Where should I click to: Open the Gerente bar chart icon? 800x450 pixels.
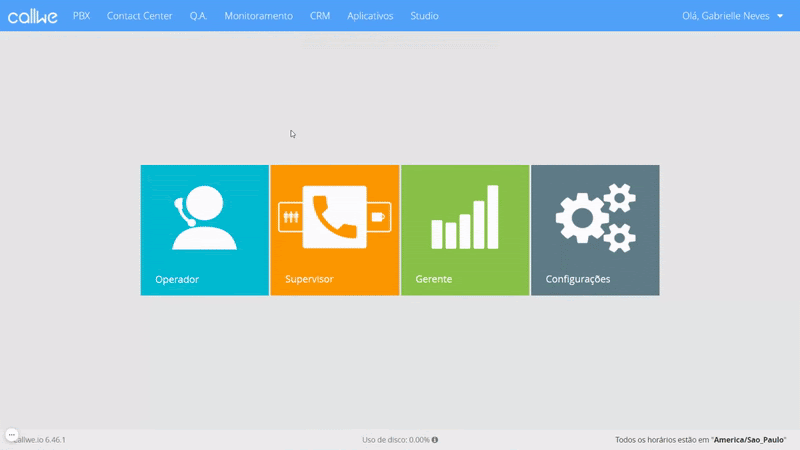click(464, 217)
